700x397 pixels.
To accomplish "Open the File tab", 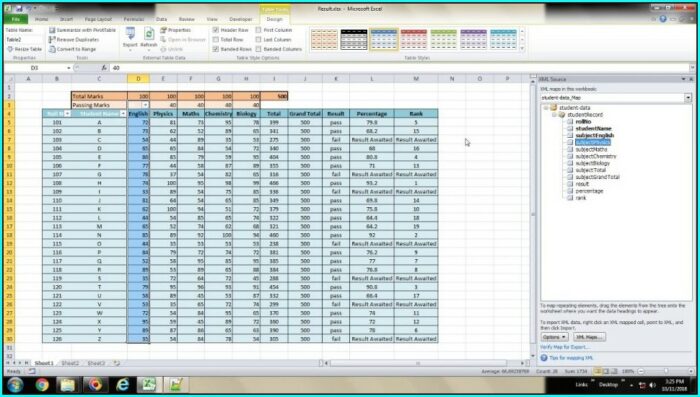I will 16,19.
